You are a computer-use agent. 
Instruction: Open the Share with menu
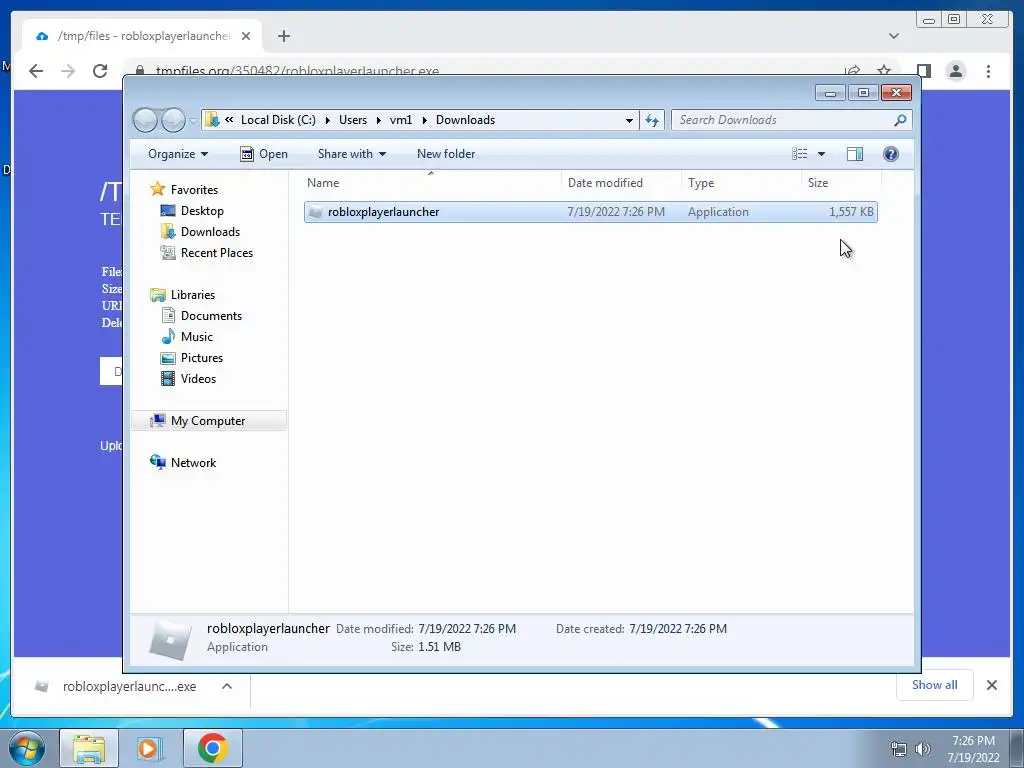[351, 154]
